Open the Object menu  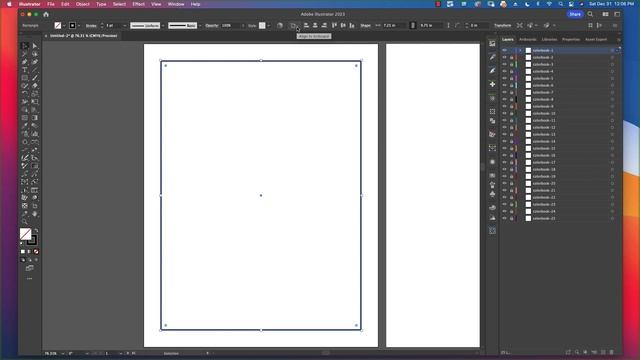pos(82,4)
